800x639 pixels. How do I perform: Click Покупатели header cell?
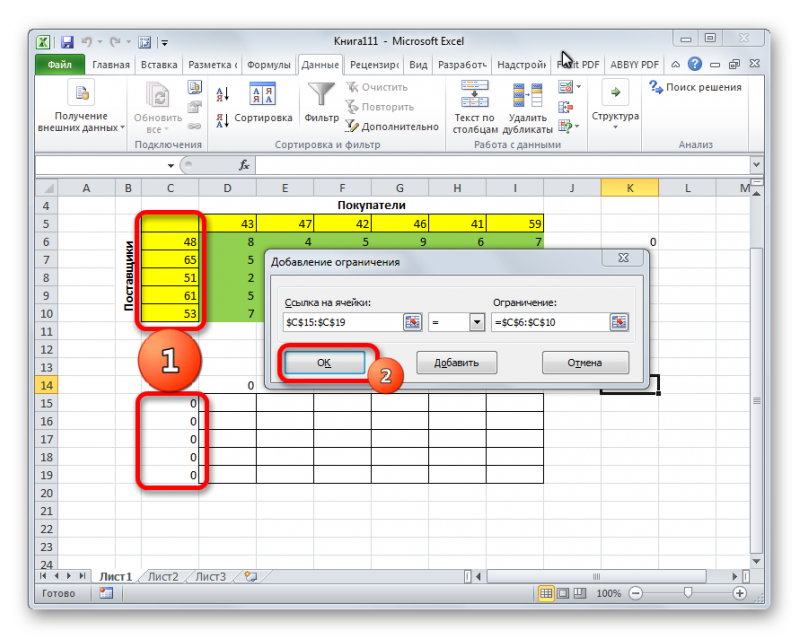pyautogui.click(x=371, y=205)
